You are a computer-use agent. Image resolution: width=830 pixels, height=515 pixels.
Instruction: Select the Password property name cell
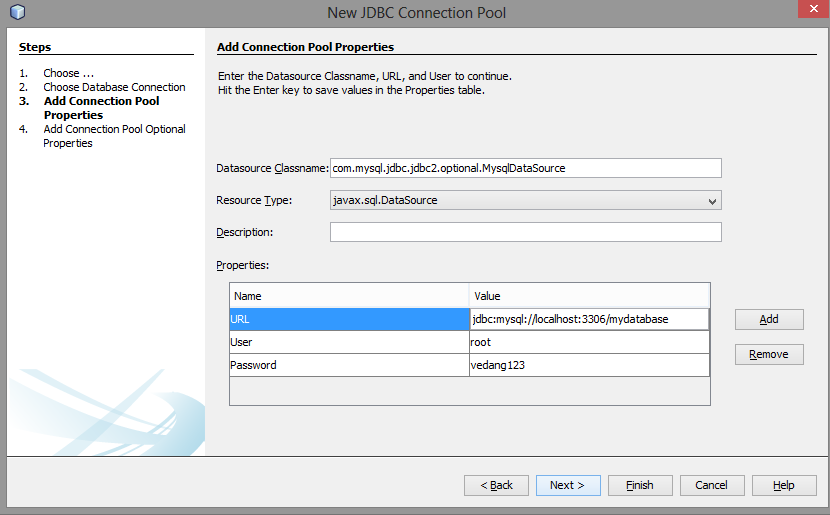348,366
